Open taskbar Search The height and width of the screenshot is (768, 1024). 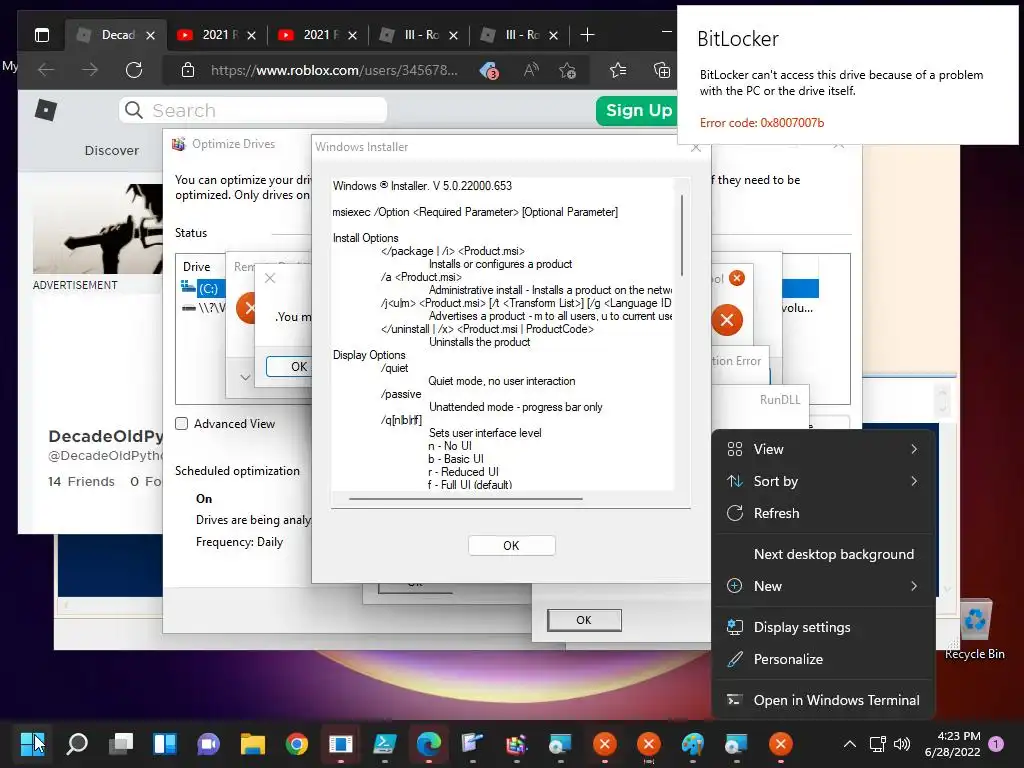(77, 743)
